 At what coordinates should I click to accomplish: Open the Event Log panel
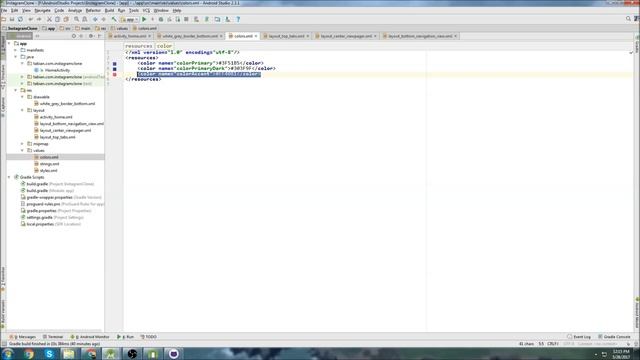pos(579,337)
